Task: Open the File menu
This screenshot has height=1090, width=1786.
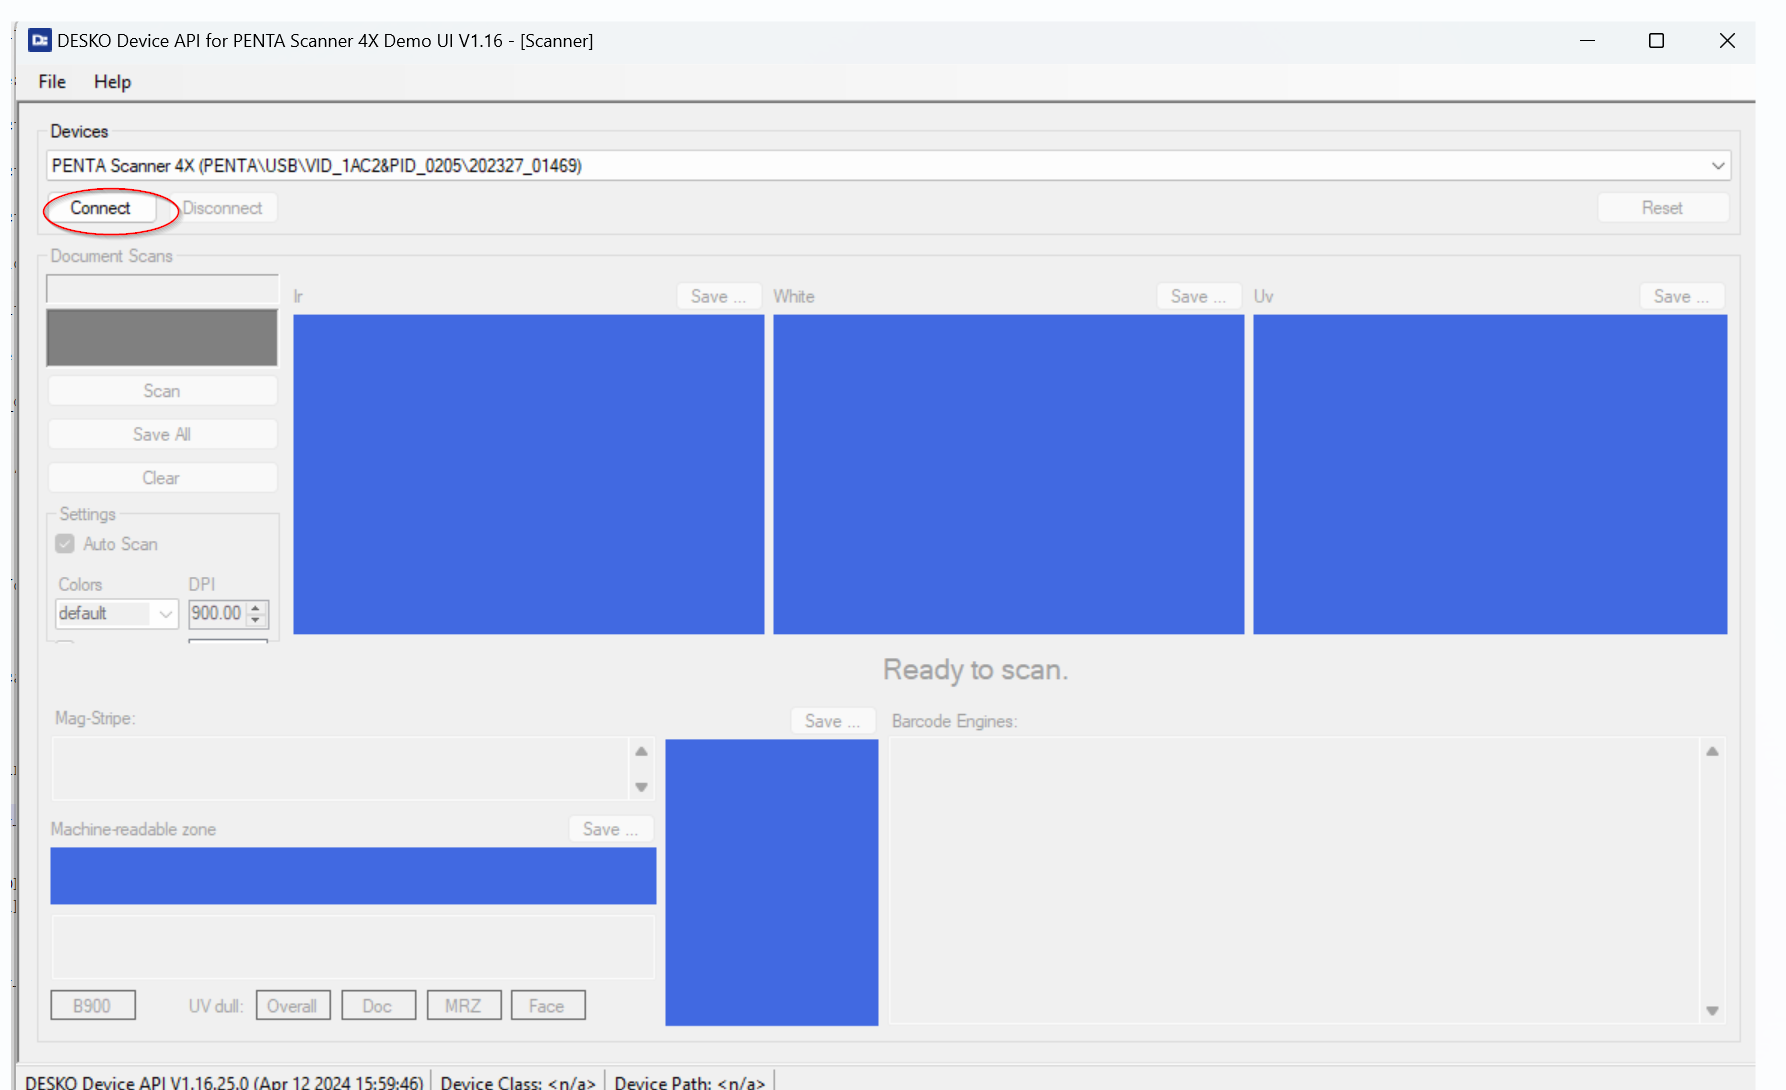Action: (x=52, y=82)
